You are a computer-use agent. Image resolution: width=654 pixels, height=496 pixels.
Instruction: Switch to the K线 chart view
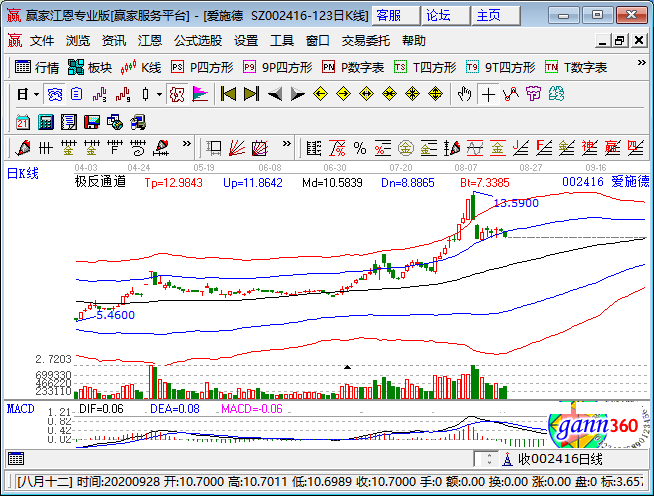(x=141, y=67)
